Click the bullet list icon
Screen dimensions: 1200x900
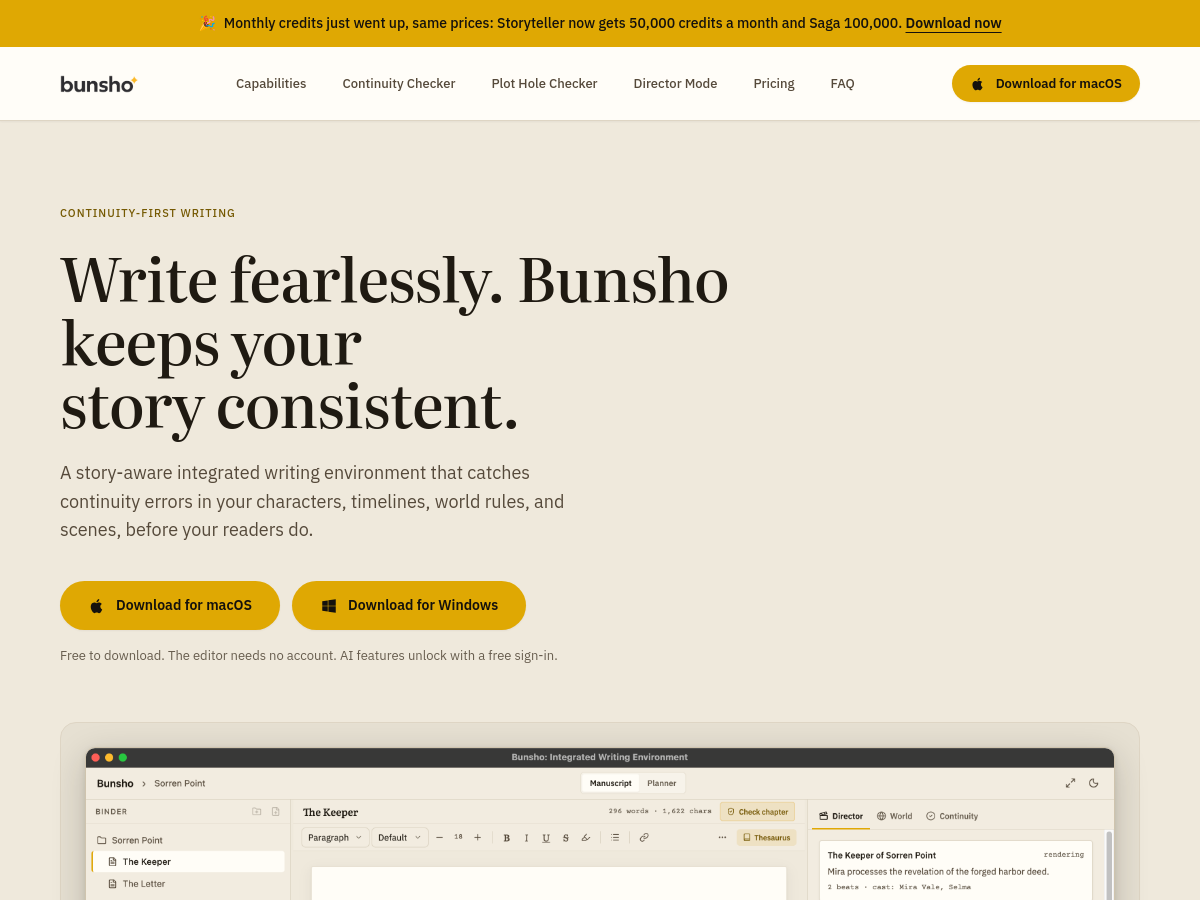(x=615, y=837)
